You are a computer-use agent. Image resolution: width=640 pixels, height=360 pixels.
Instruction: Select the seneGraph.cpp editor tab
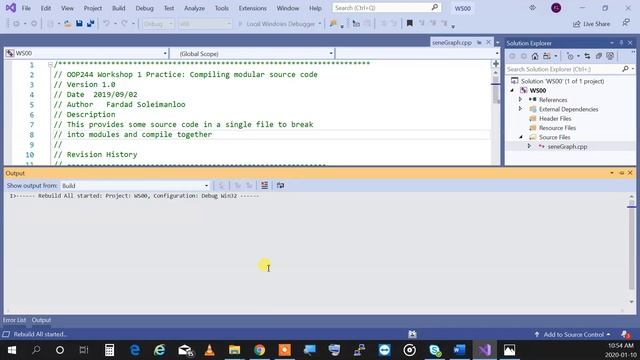pos(452,42)
